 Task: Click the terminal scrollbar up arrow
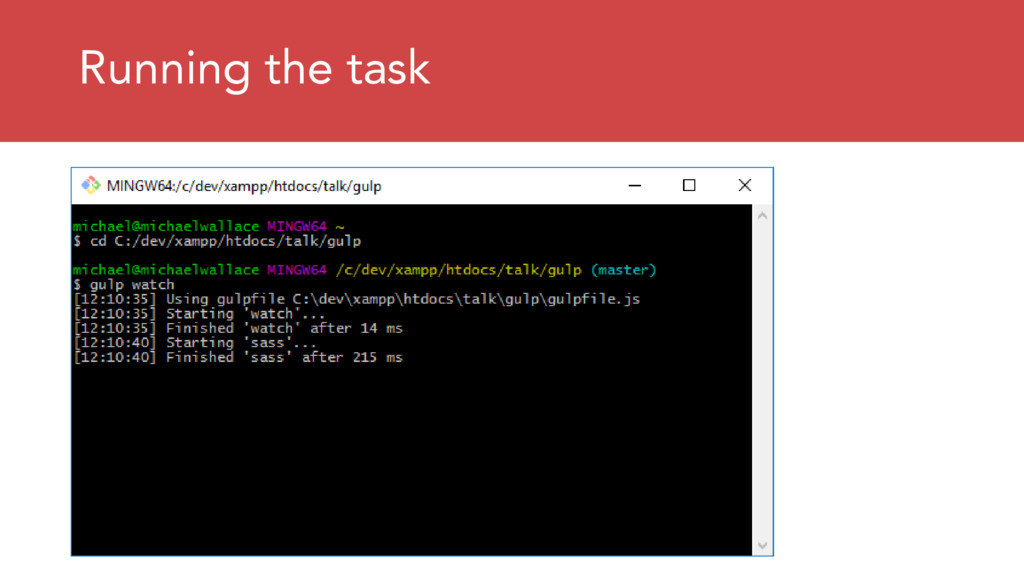tap(762, 216)
